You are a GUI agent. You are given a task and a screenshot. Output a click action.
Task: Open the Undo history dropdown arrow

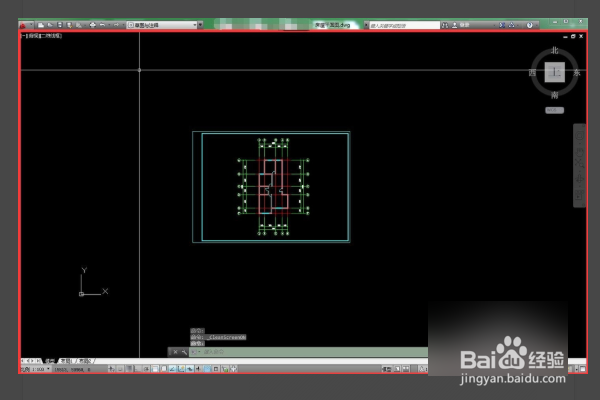(109, 25)
